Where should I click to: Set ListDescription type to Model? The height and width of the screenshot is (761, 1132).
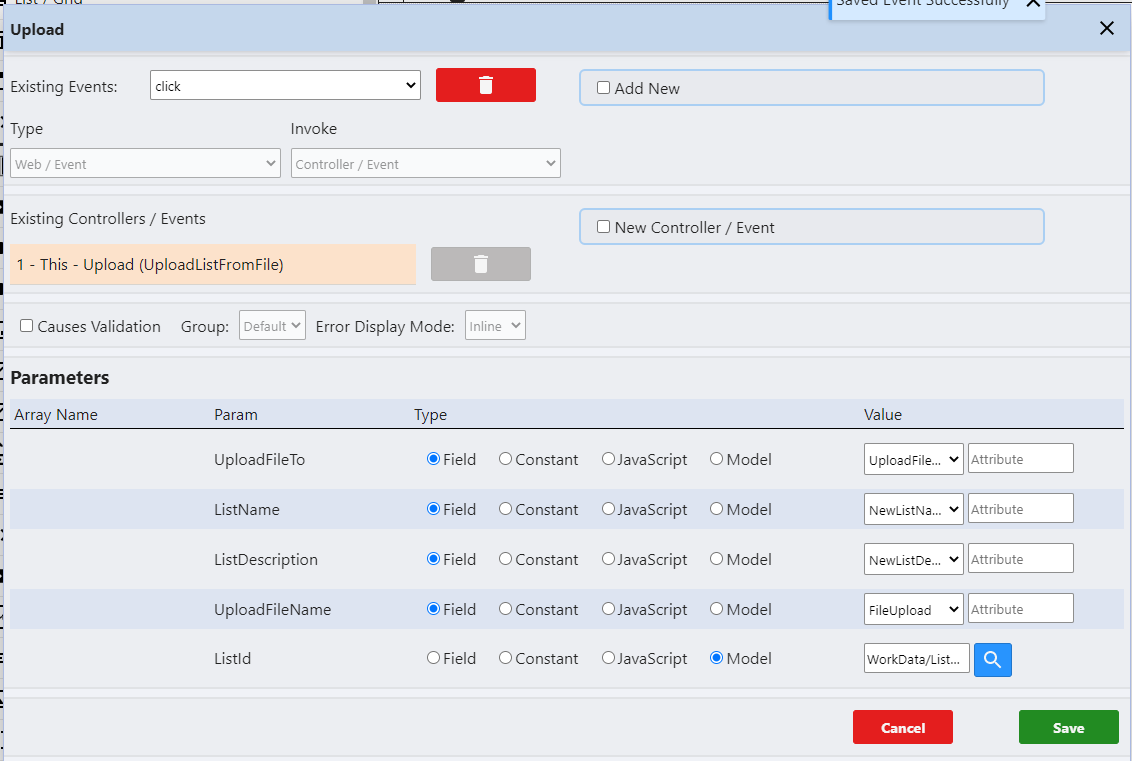tap(716, 558)
